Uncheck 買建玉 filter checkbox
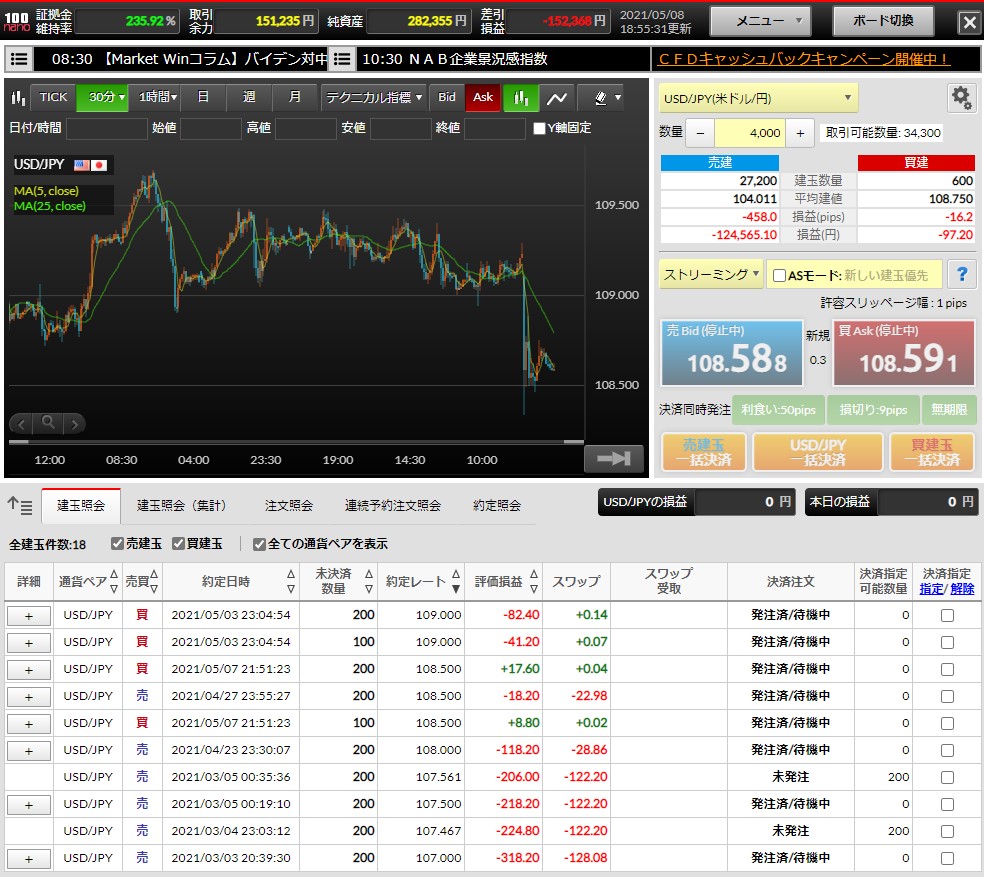The image size is (984, 877). tap(178, 544)
